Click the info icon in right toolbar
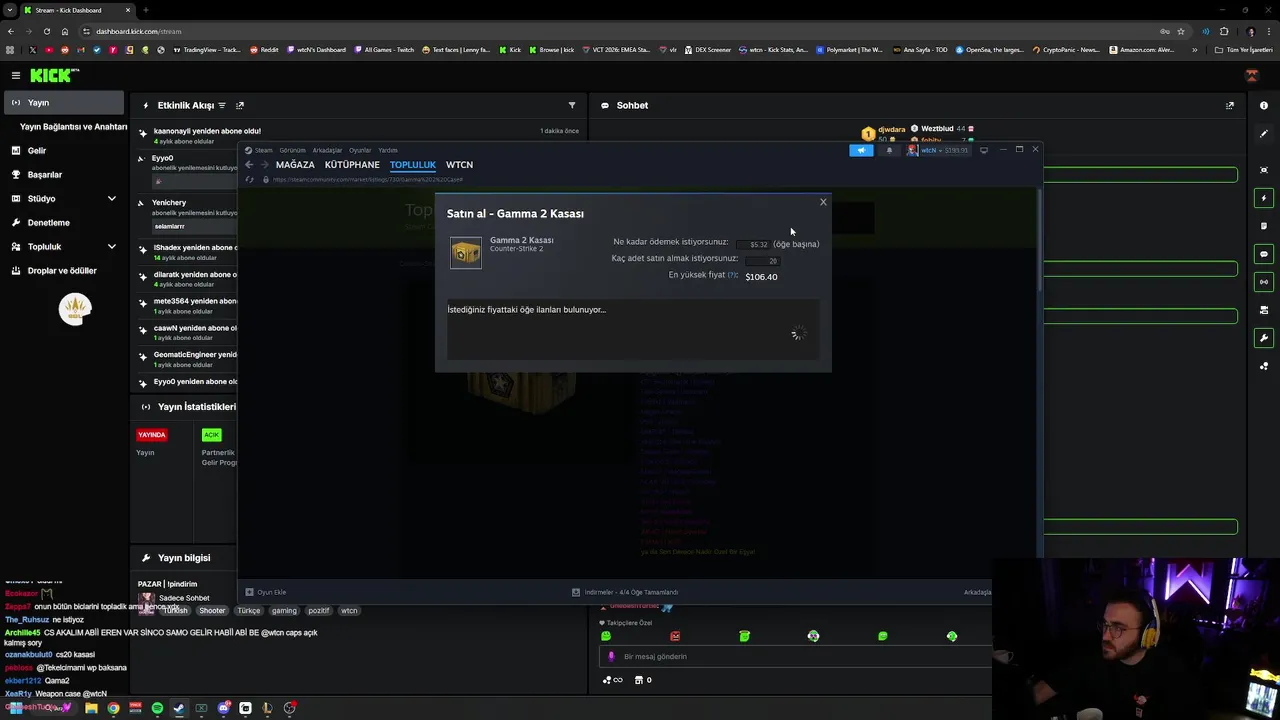This screenshot has height=720, width=1280. pyautogui.click(x=1264, y=105)
